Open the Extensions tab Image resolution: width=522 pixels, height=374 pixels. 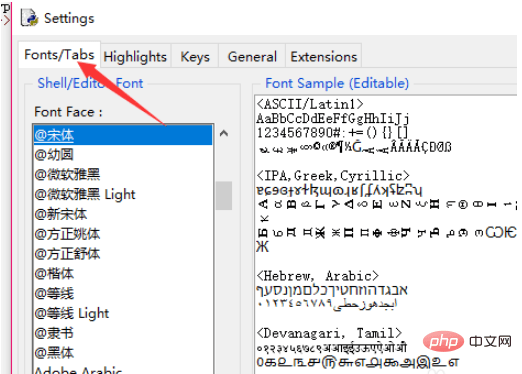pyautogui.click(x=324, y=56)
